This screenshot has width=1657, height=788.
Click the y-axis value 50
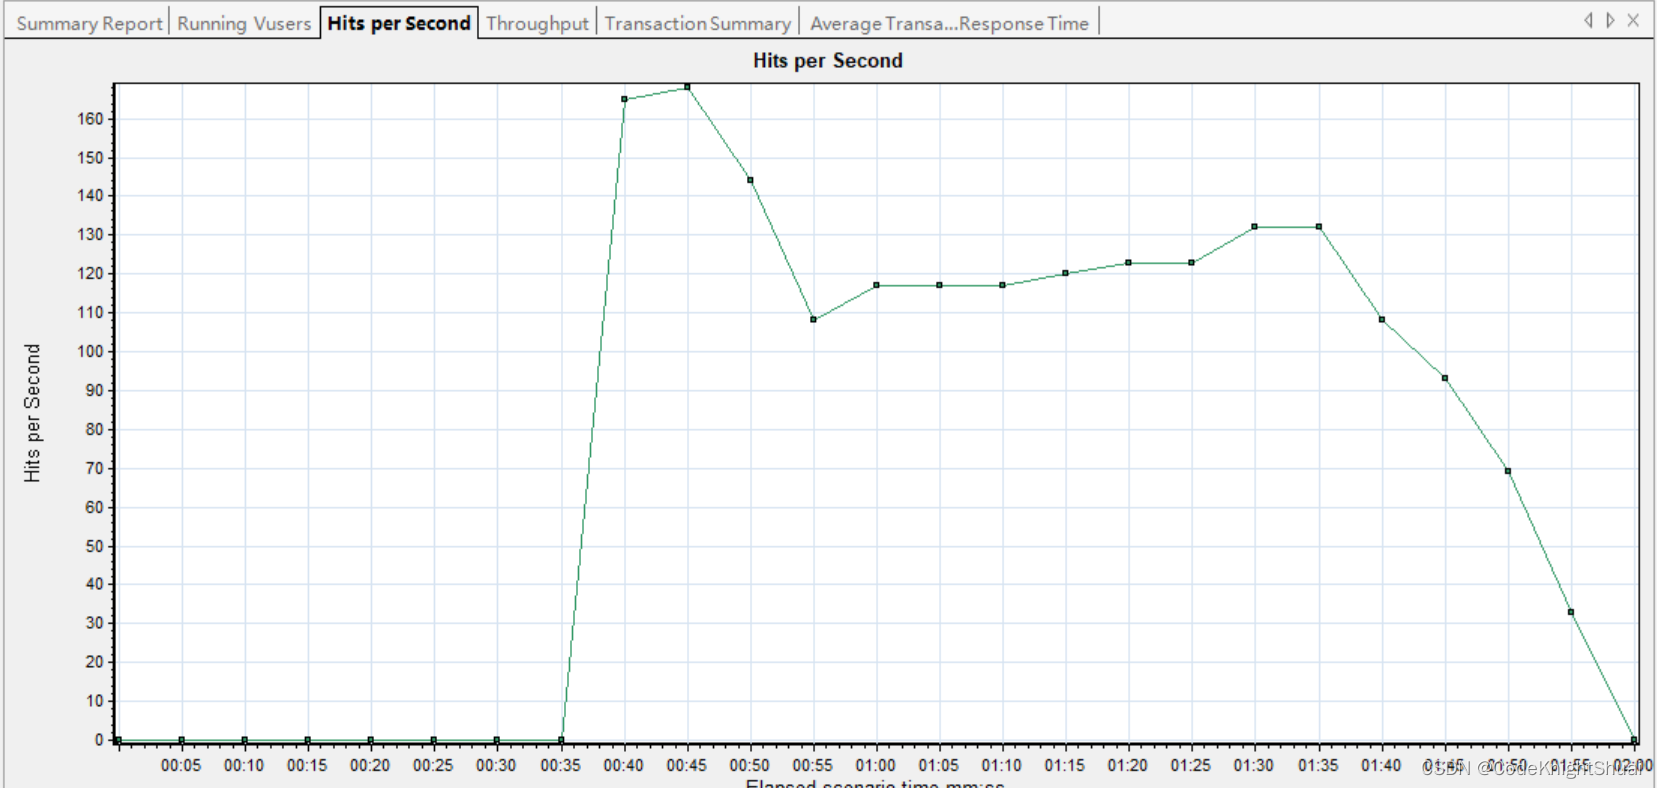[x=94, y=546]
